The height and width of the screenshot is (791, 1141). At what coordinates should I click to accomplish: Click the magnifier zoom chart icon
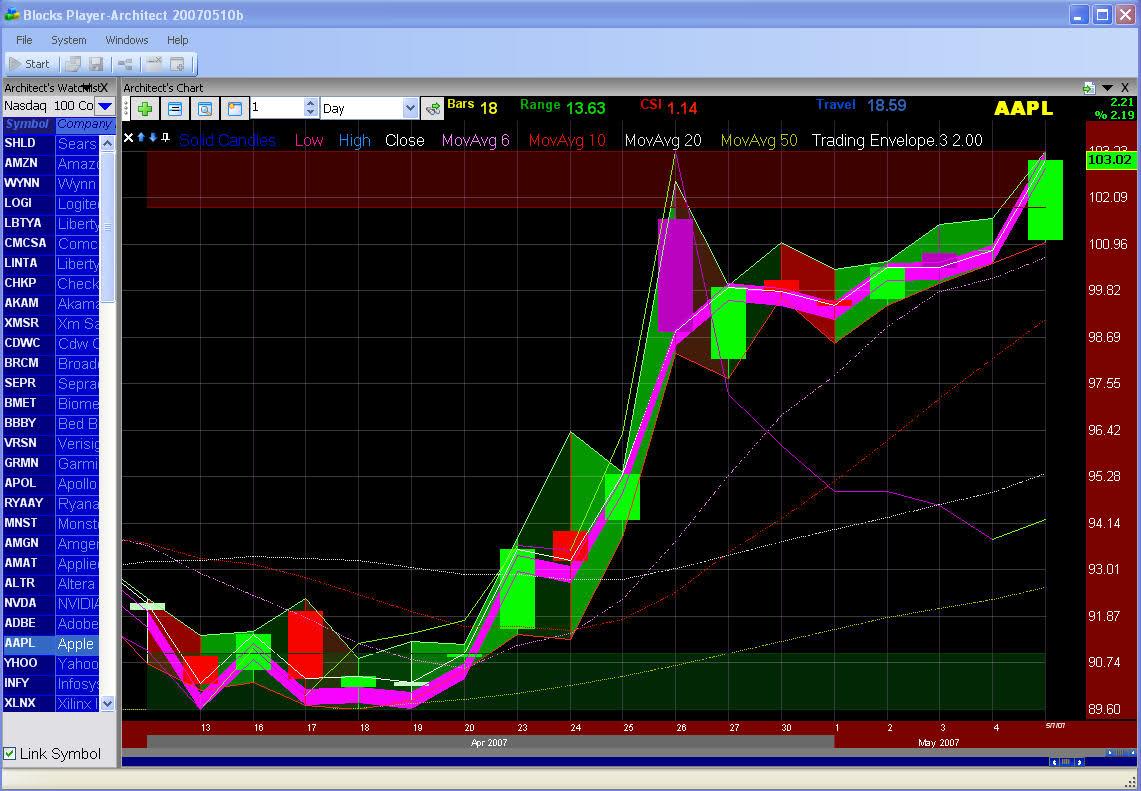click(205, 108)
